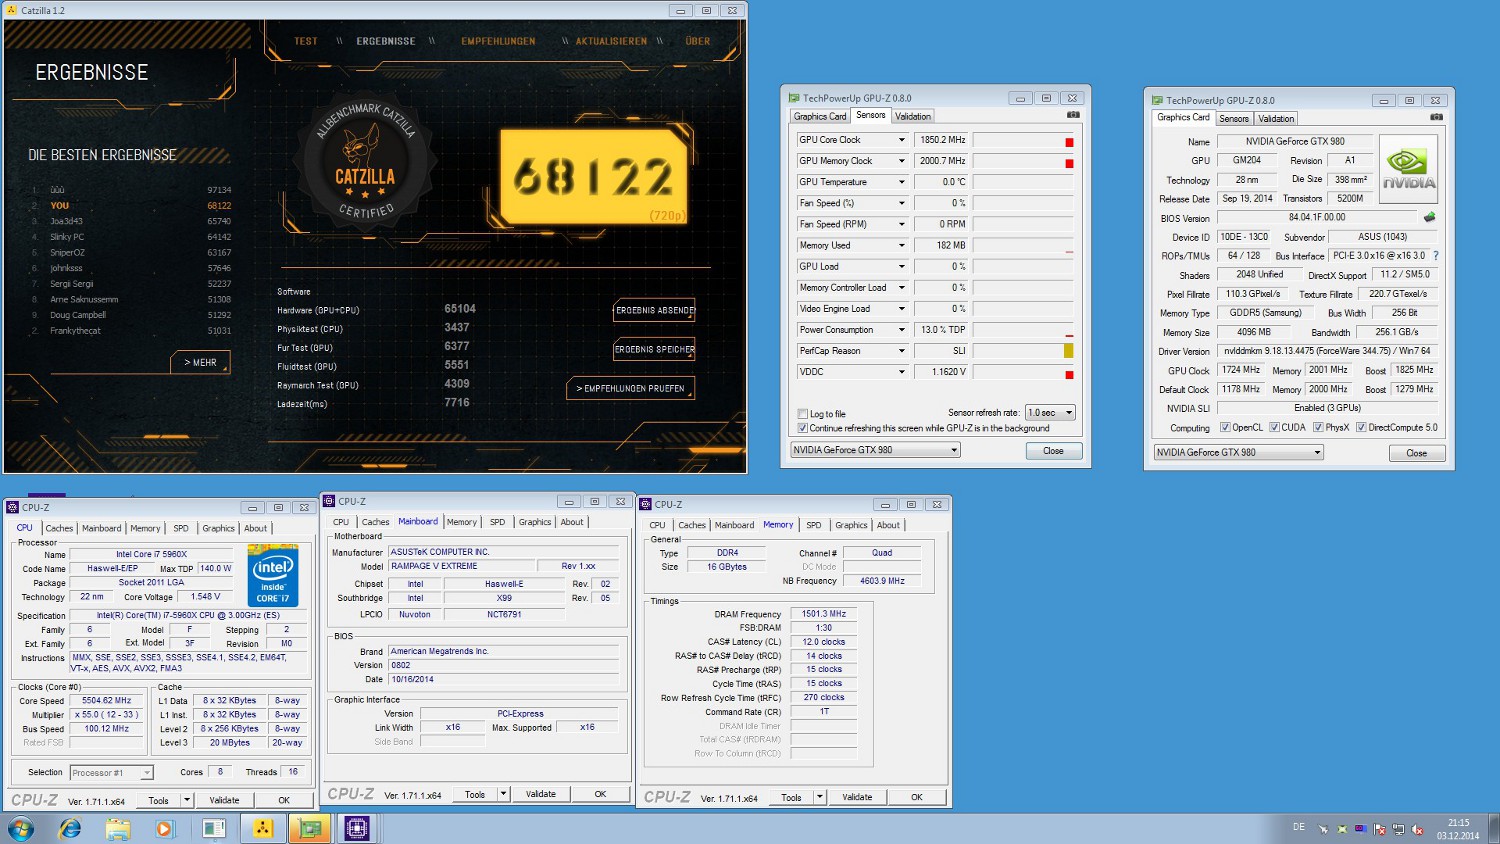Click EMPFEHLUNGEN PRUEFEN button
The height and width of the screenshot is (844, 1500).
[x=630, y=388]
